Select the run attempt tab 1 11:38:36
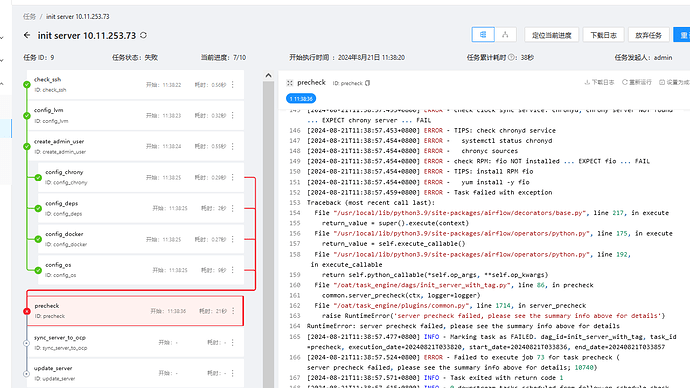 point(301,99)
